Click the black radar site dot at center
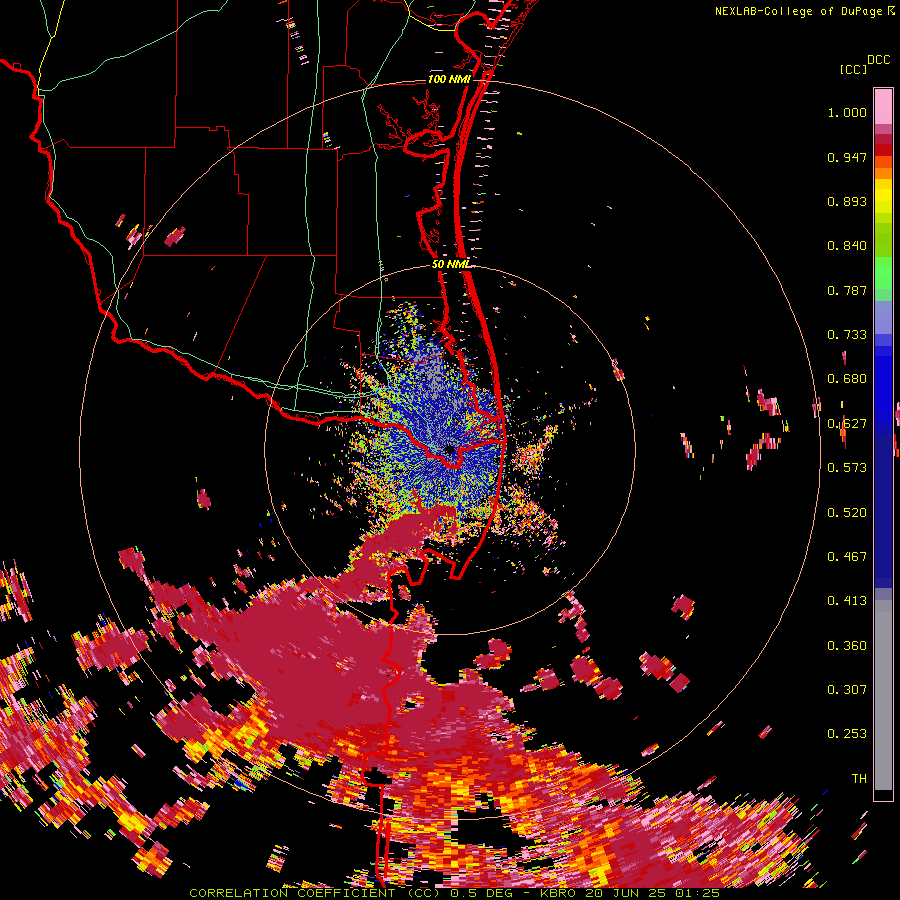 pos(449,450)
